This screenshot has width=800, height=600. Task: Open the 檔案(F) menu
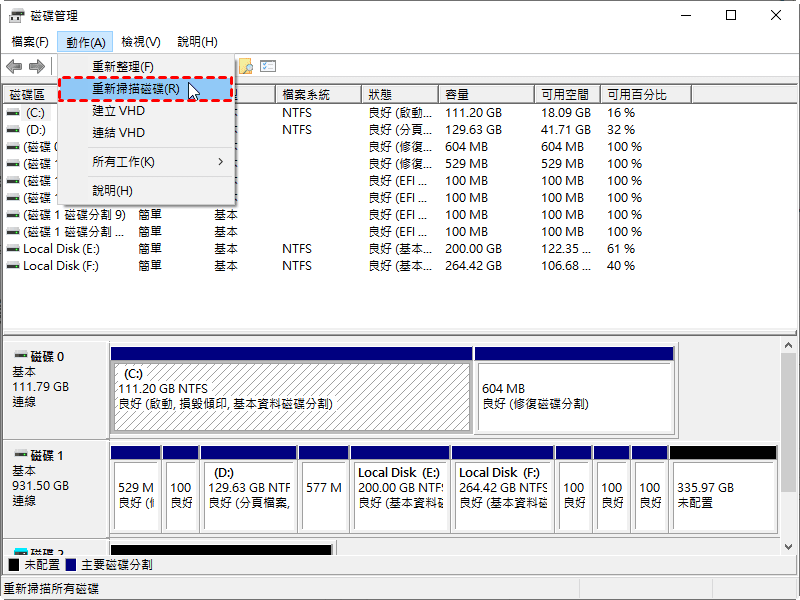click(x=30, y=42)
